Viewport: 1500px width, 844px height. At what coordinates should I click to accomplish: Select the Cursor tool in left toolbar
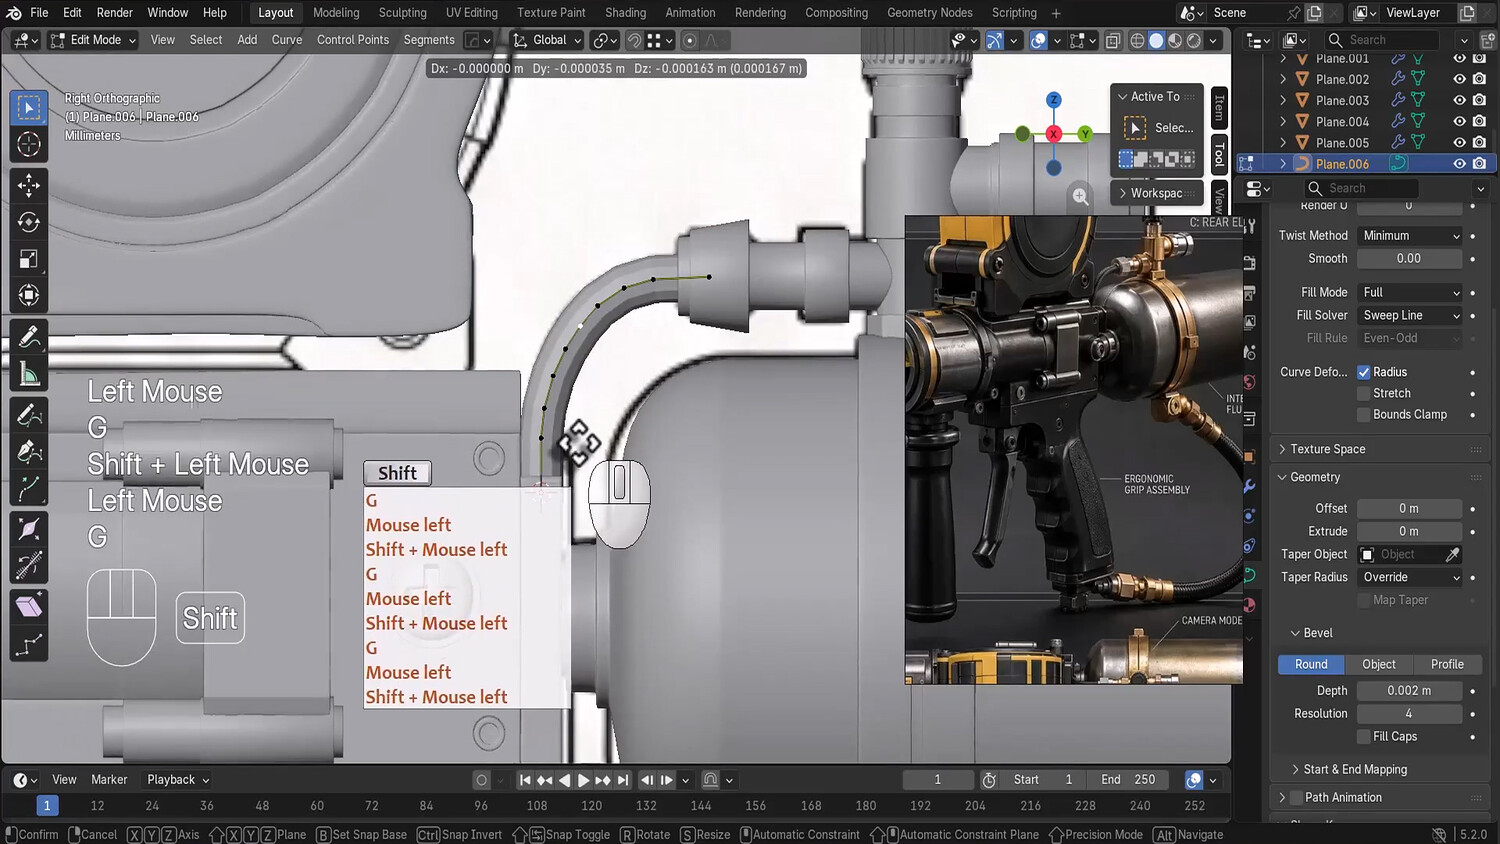tap(29, 144)
